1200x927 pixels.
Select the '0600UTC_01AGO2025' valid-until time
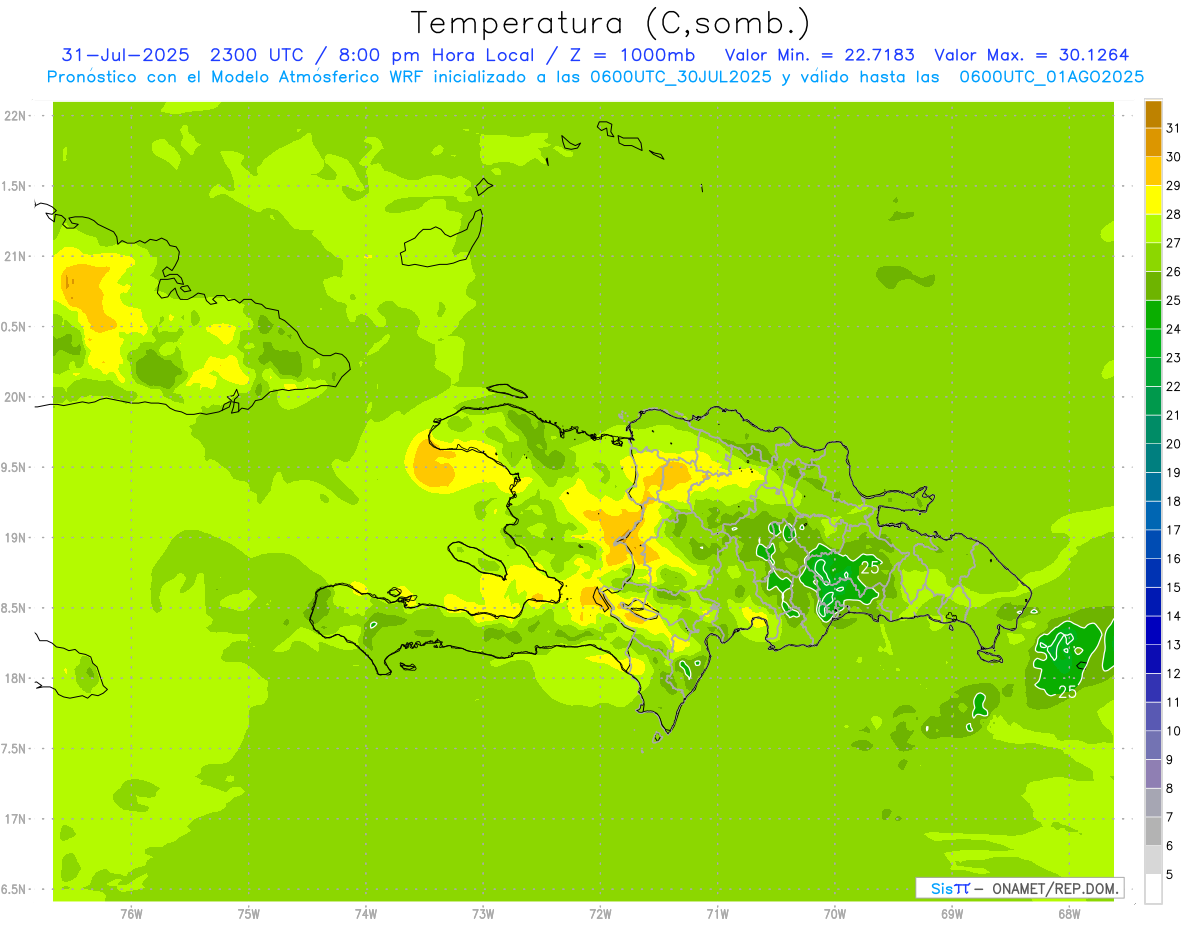click(1052, 77)
